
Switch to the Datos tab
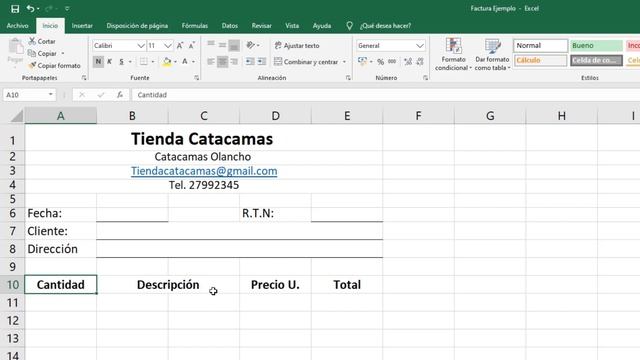tap(230, 26)
